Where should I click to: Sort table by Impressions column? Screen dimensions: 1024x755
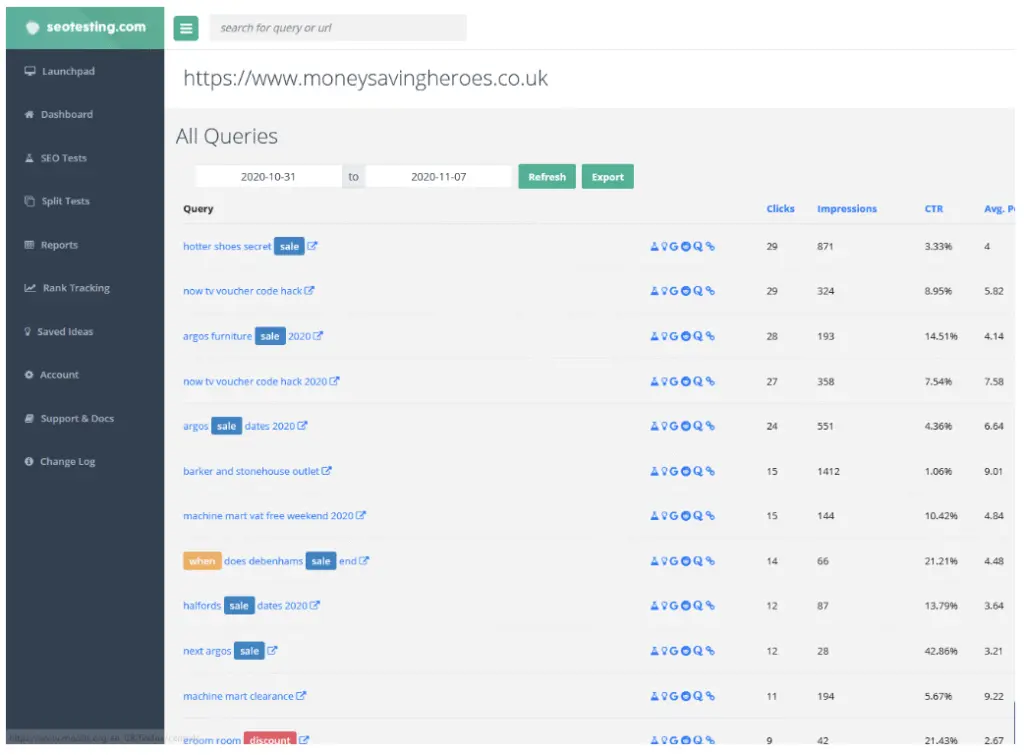pyautogui.click(x=846, y=208)
